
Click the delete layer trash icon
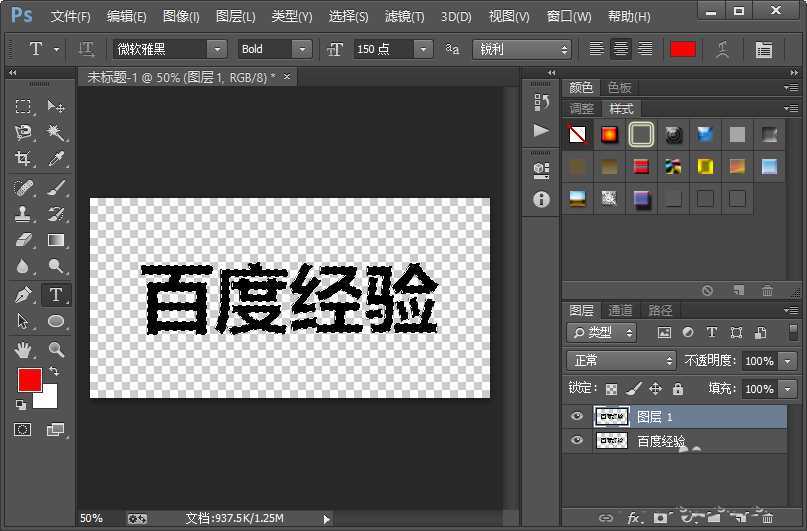(766, 518)
